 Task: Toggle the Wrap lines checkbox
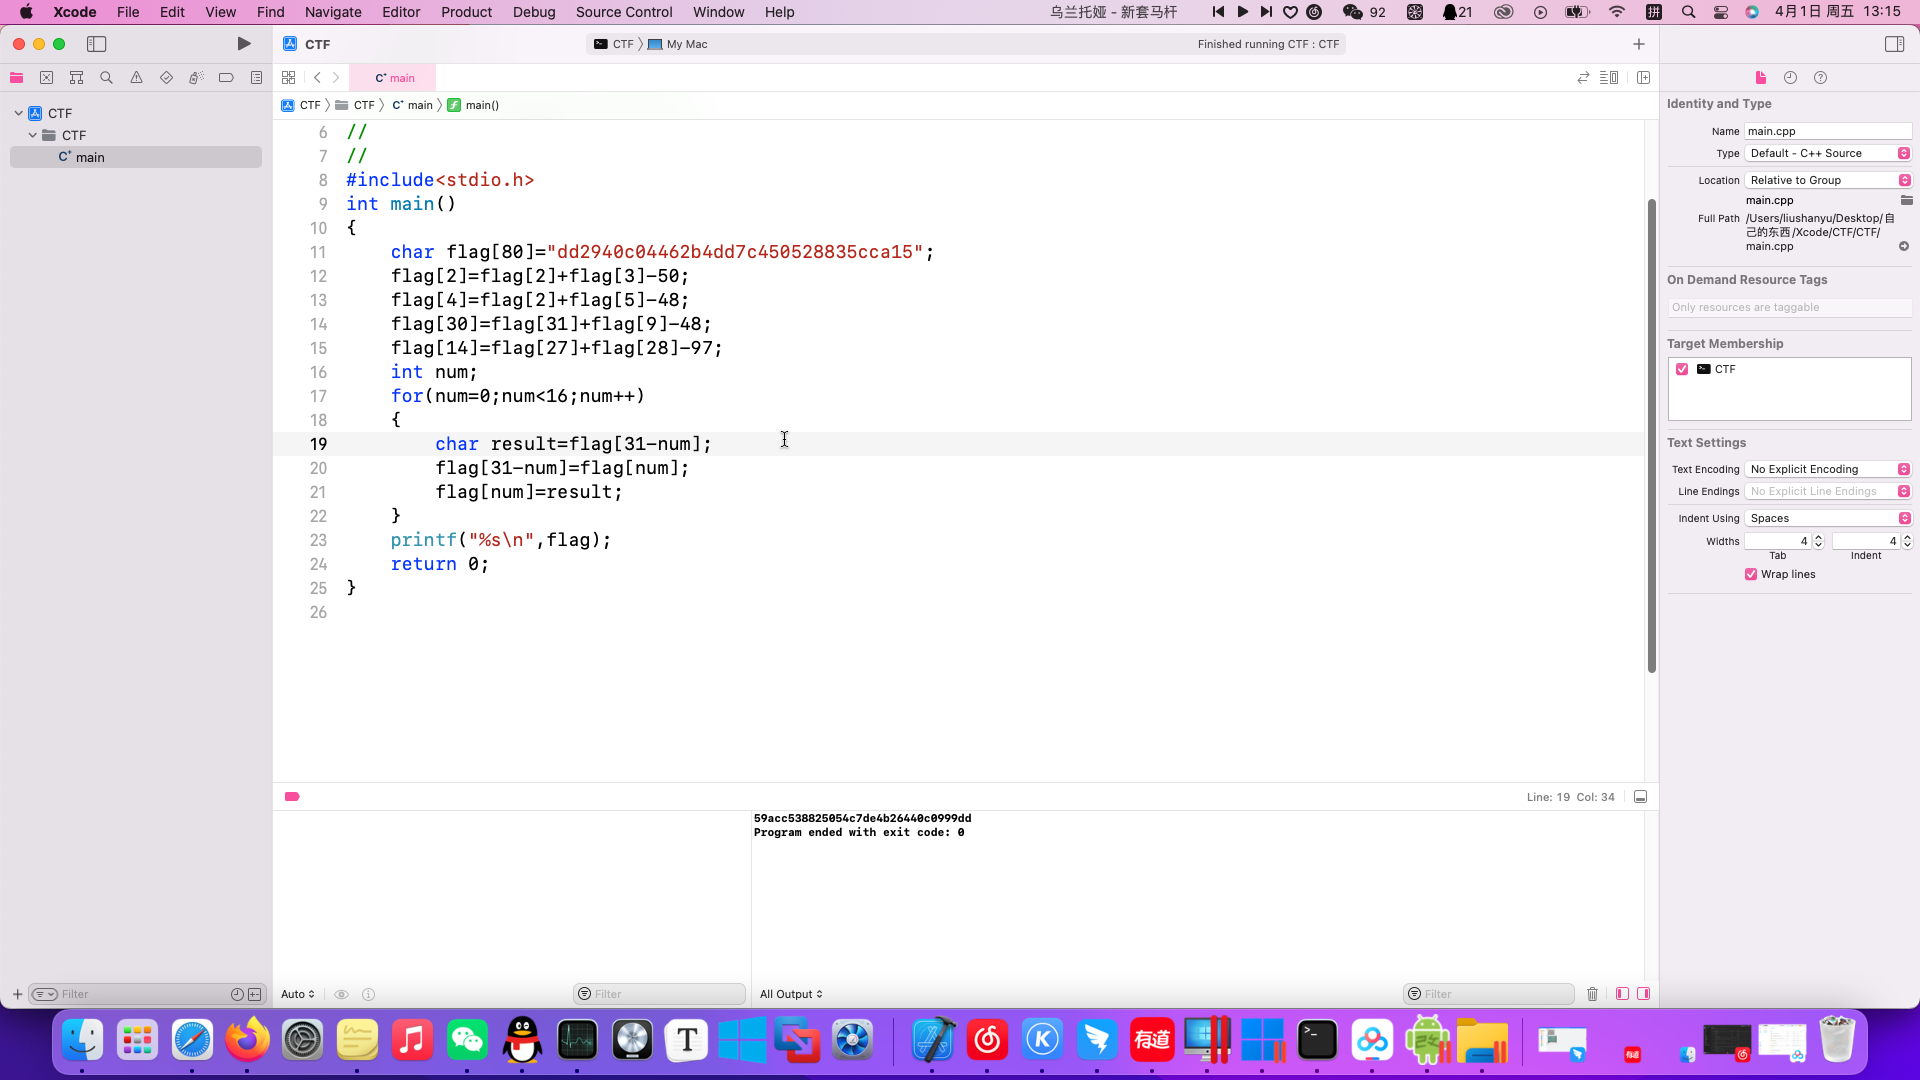pyautogui.click(x=1751, y=574)
